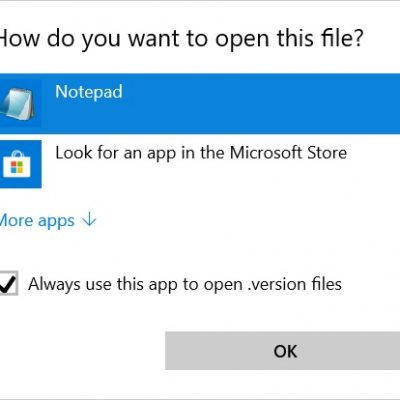Uncheck the Always use this app checkbox
This screenshot has height=400, width=400.
(8, 284)
